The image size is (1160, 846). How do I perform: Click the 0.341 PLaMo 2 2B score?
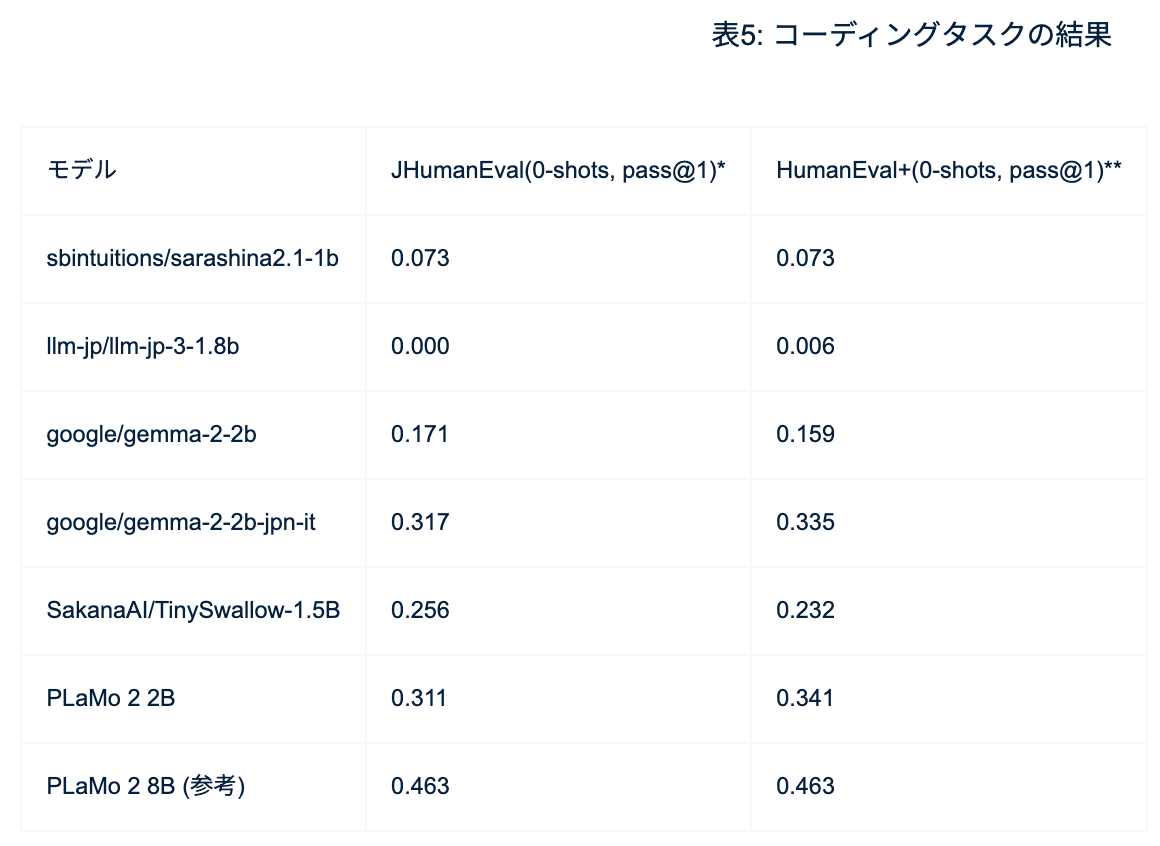click(x=805, y=698)
